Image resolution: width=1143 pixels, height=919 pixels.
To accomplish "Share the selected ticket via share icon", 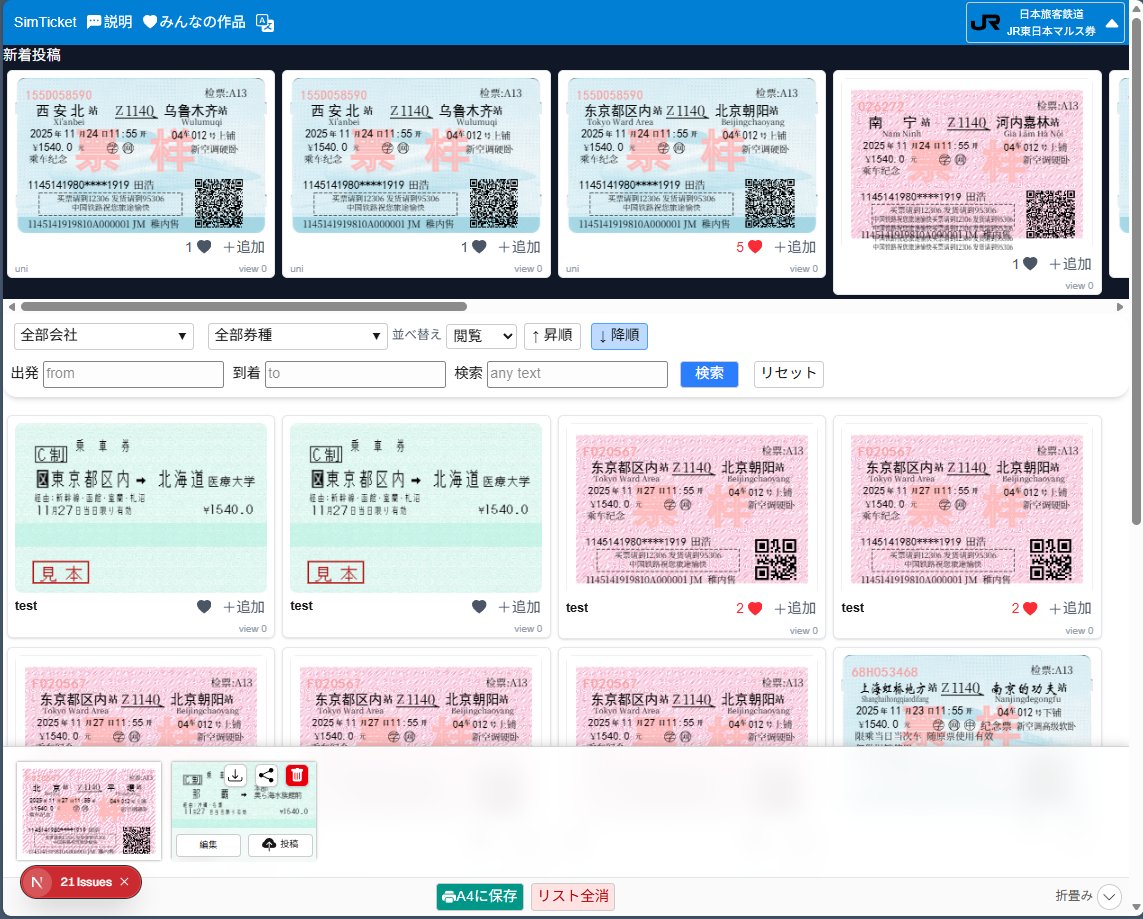I will pyautogui.click(x=266, y=776).
